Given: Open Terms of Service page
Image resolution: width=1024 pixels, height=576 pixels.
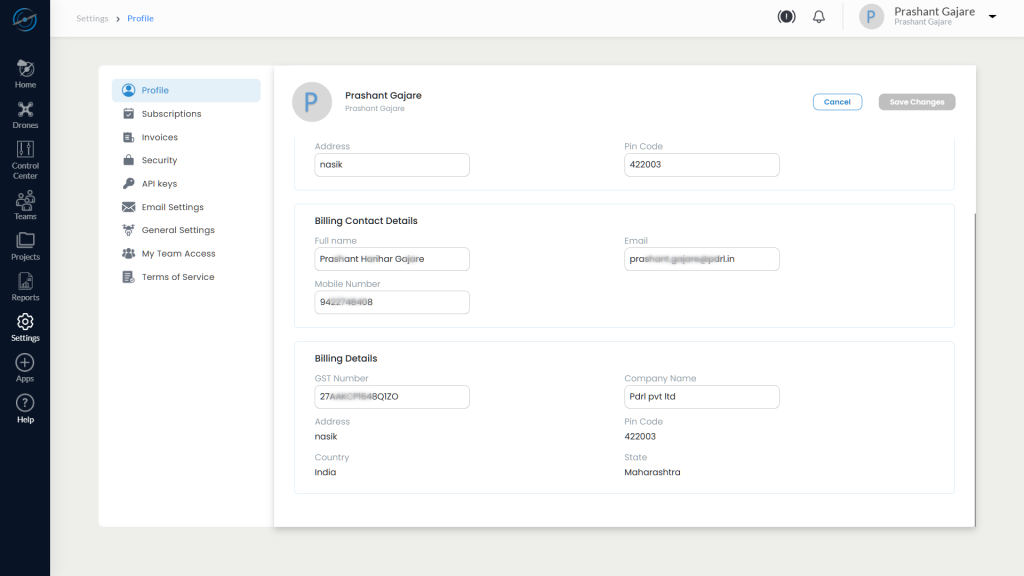Looking at the screenshot, I should [181, 276].
